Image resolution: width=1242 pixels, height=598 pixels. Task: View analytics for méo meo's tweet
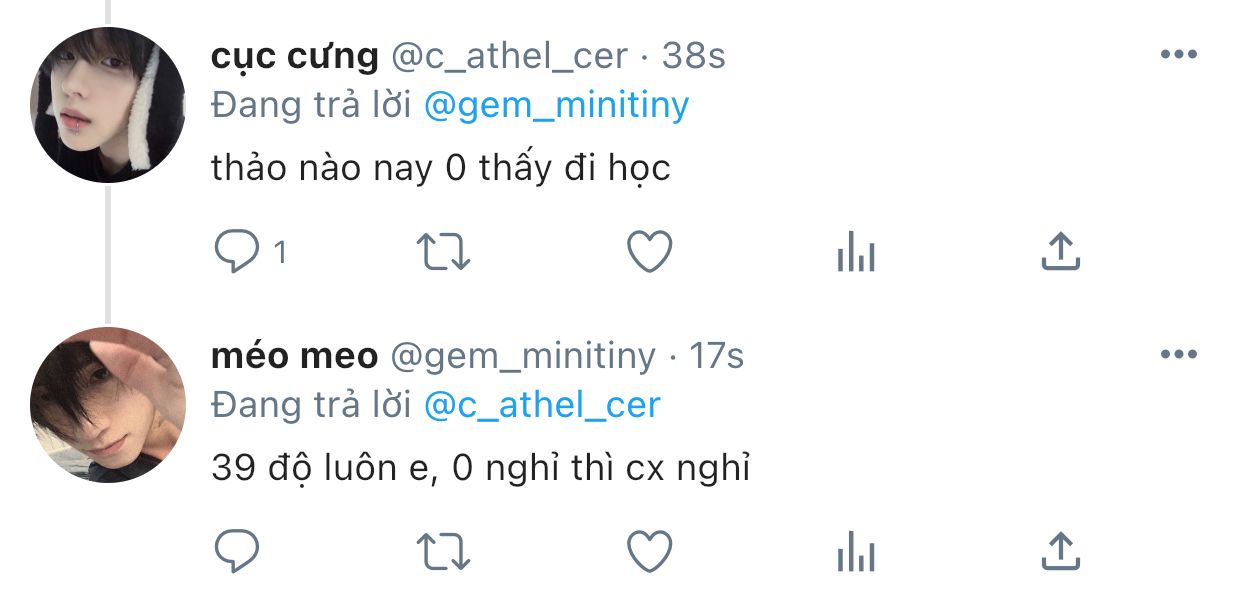click(x=855, y=553)
